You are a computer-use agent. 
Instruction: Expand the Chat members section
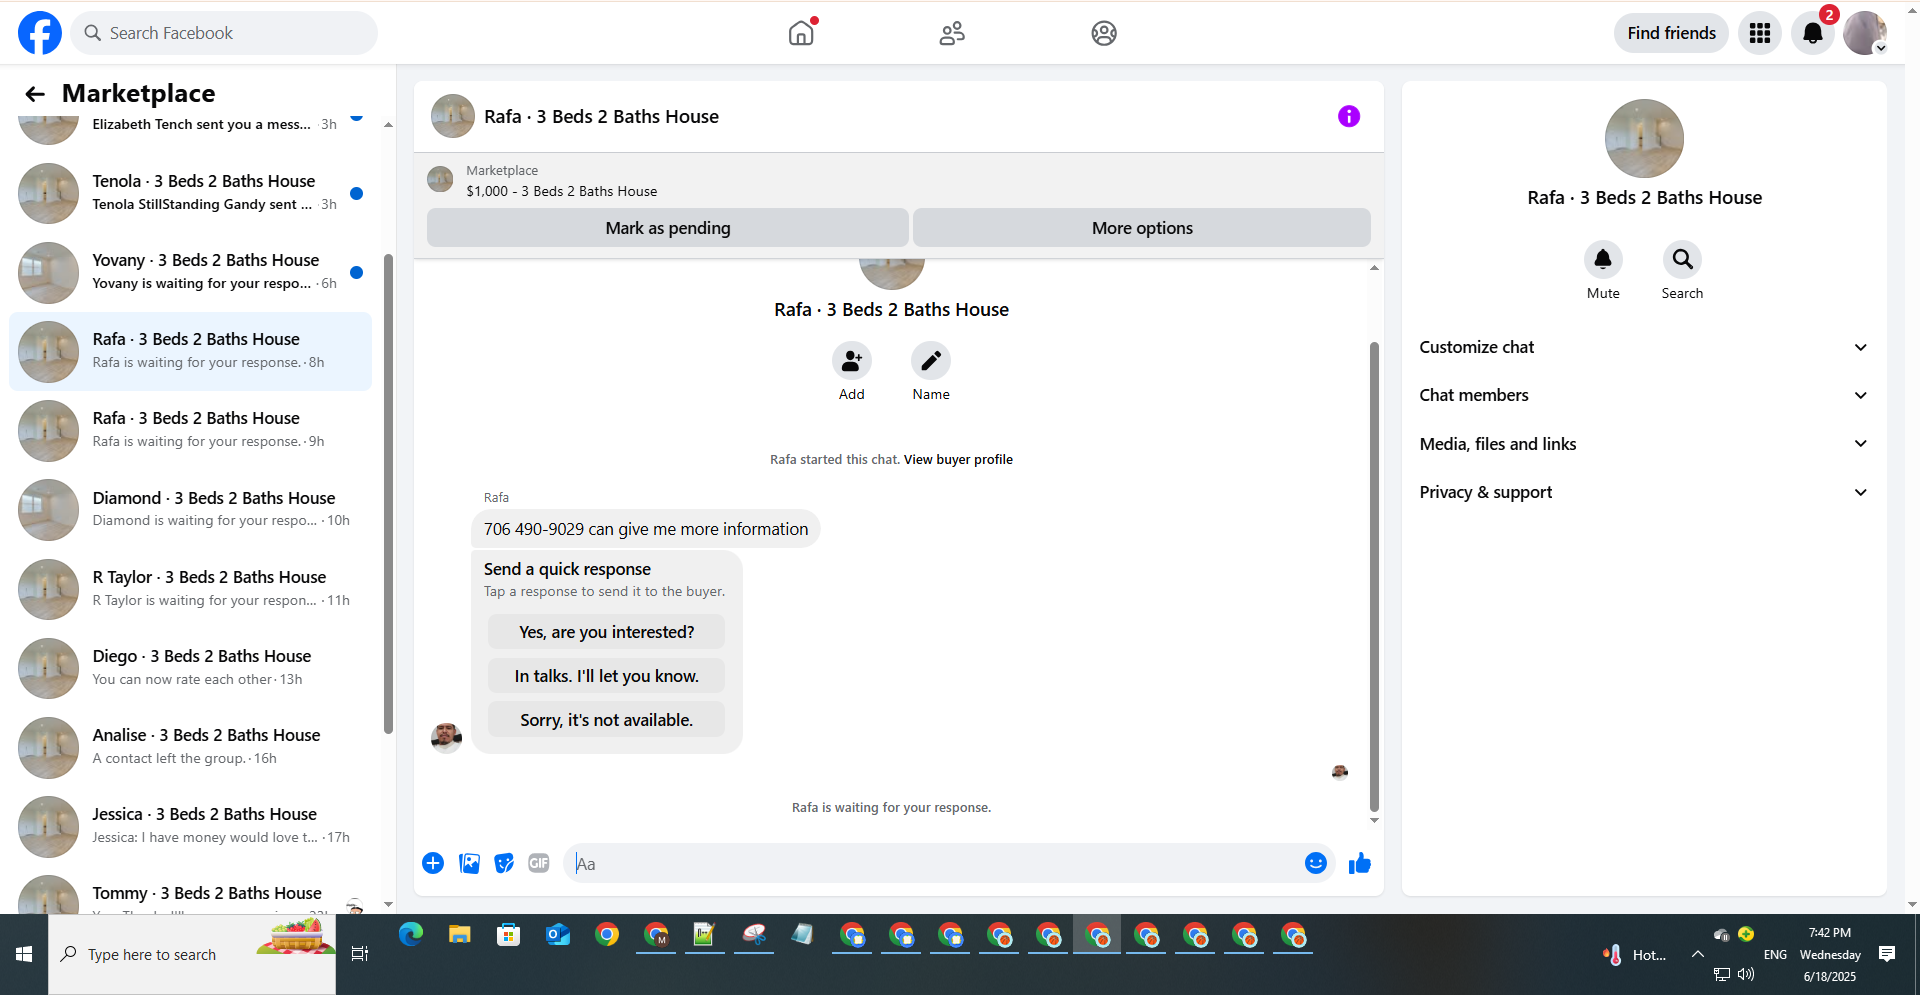pos(1644,395)
